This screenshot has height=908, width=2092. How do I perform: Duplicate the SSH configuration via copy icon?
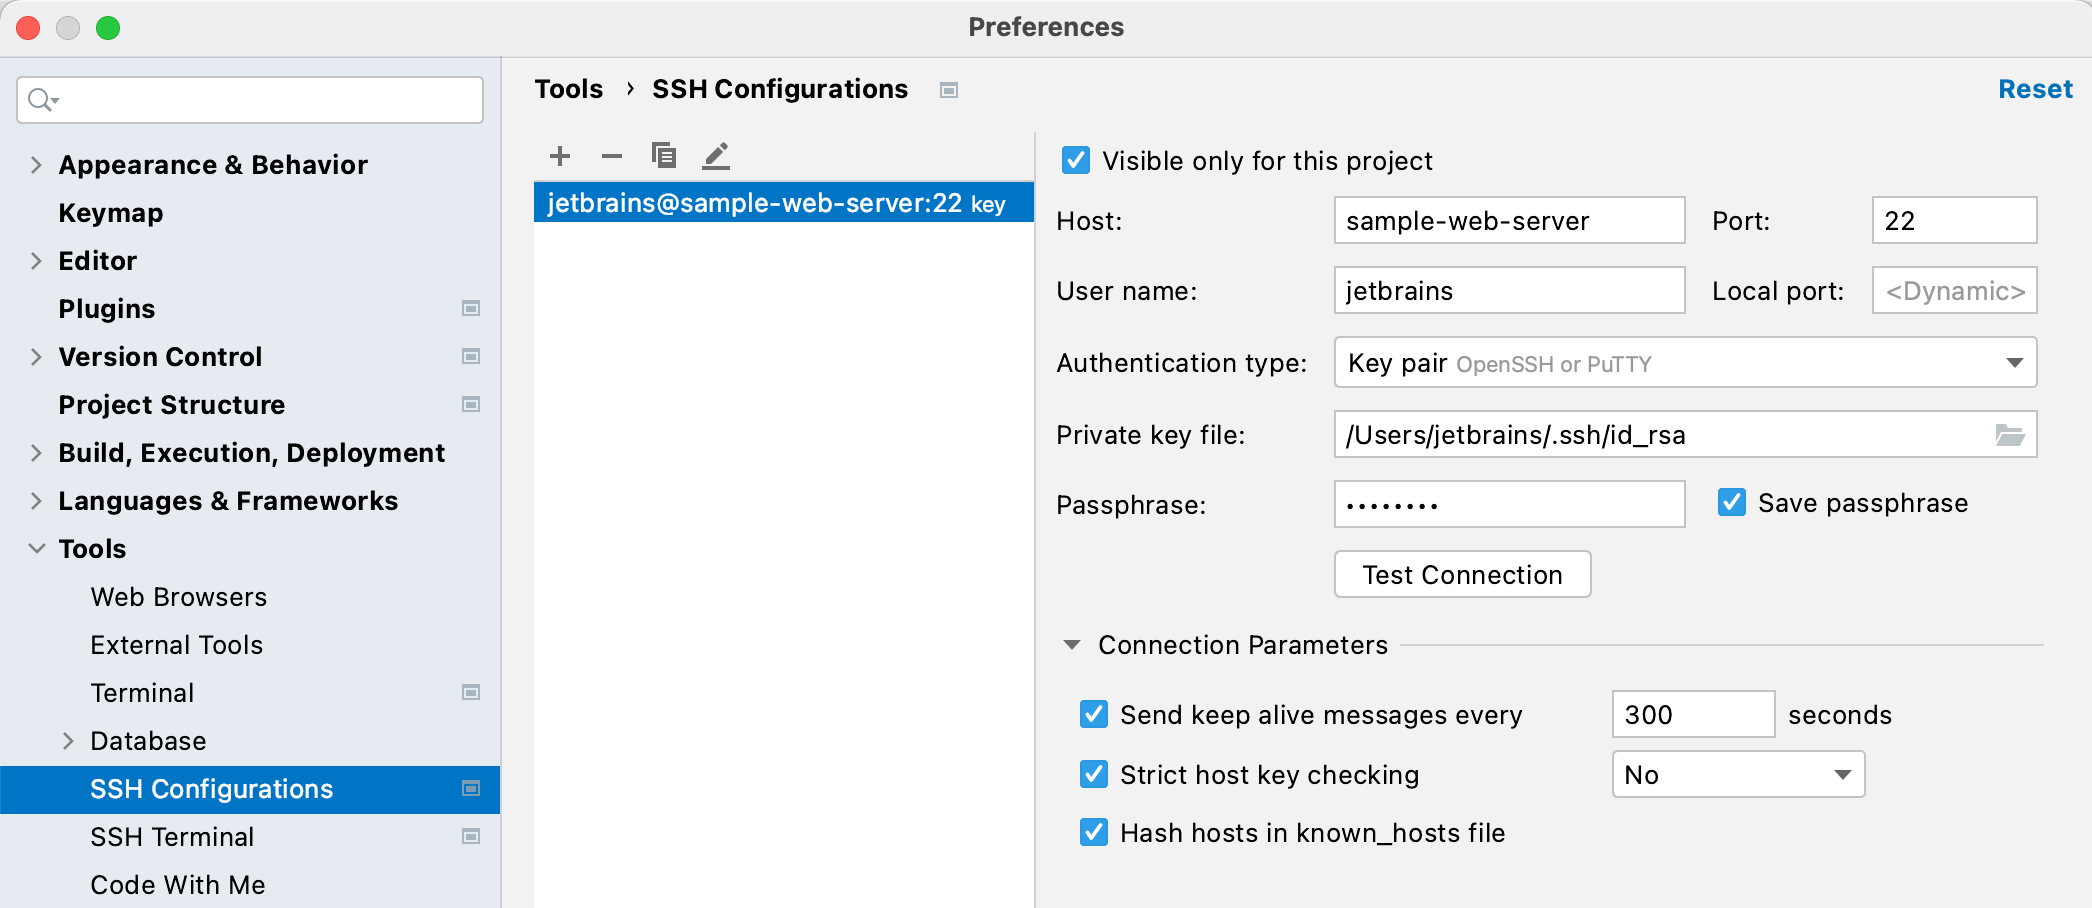[x=664, y=156]
